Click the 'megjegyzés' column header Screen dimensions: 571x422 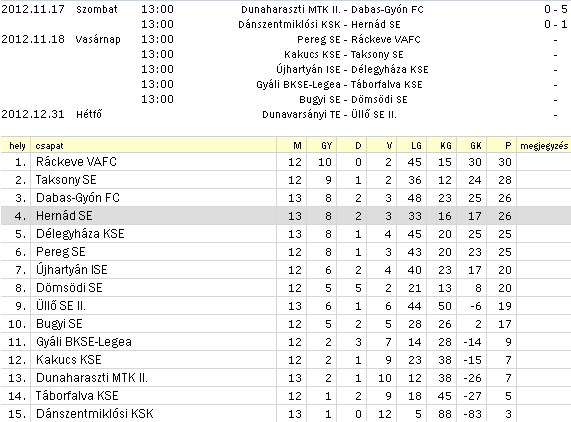coord(544,146)
